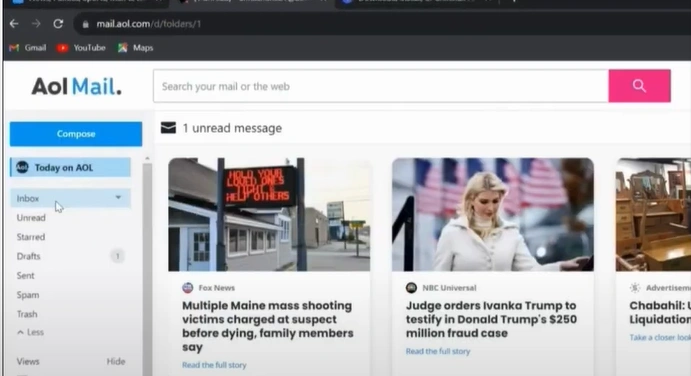Reload the page with the refresh icon
Viewport: 691px width, 376px height.
[58, 24]
